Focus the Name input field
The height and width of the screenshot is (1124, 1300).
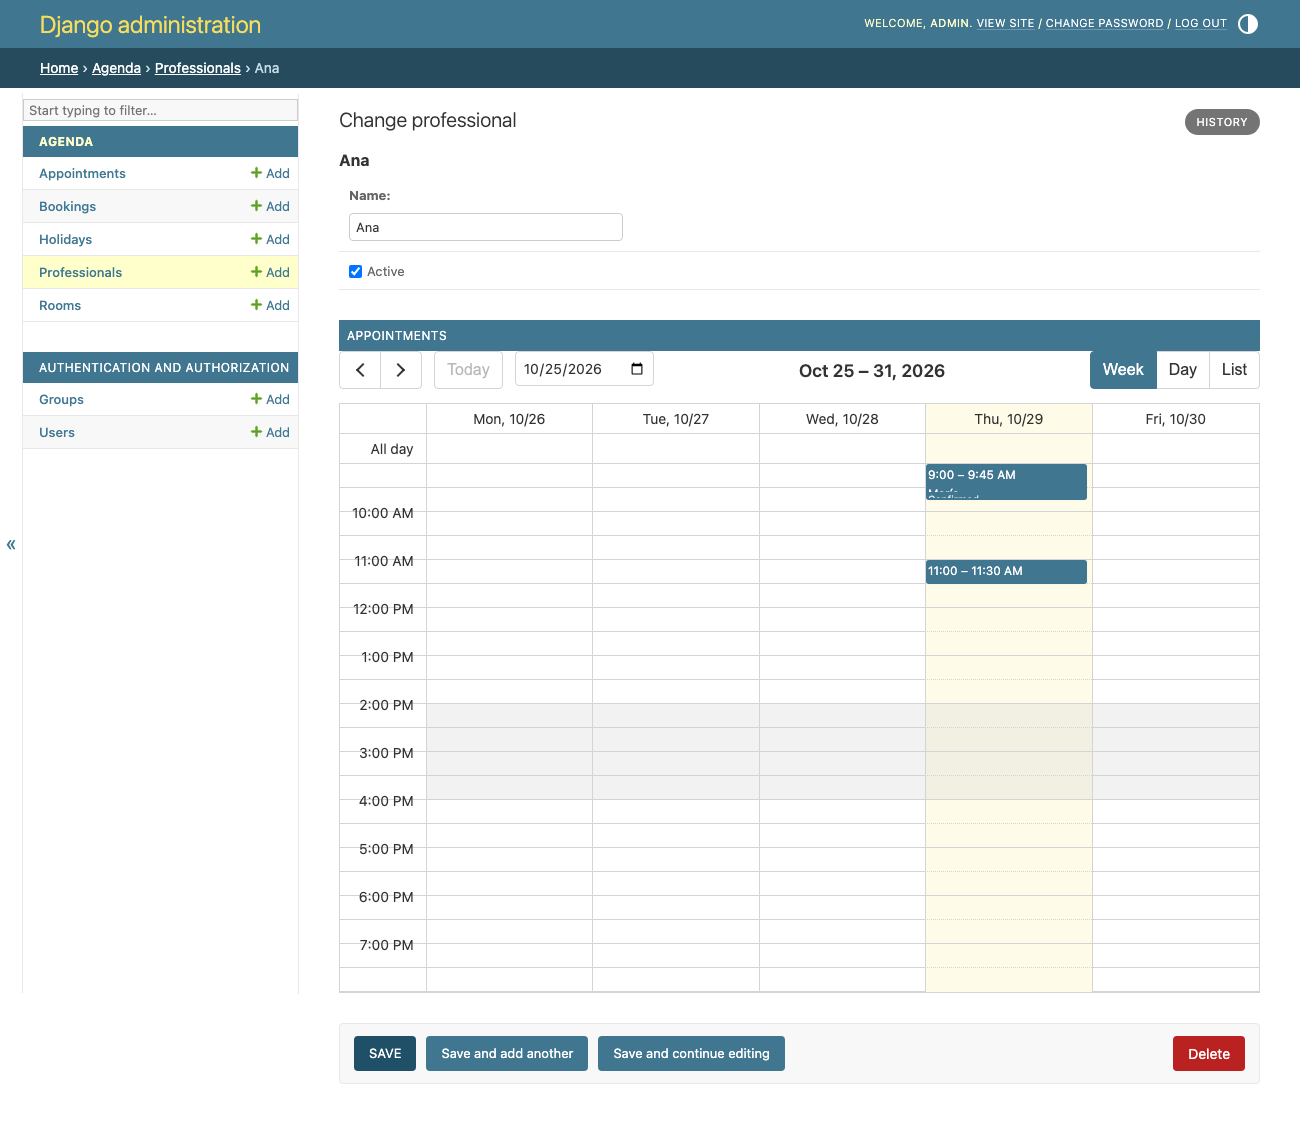tap(486, 227)
